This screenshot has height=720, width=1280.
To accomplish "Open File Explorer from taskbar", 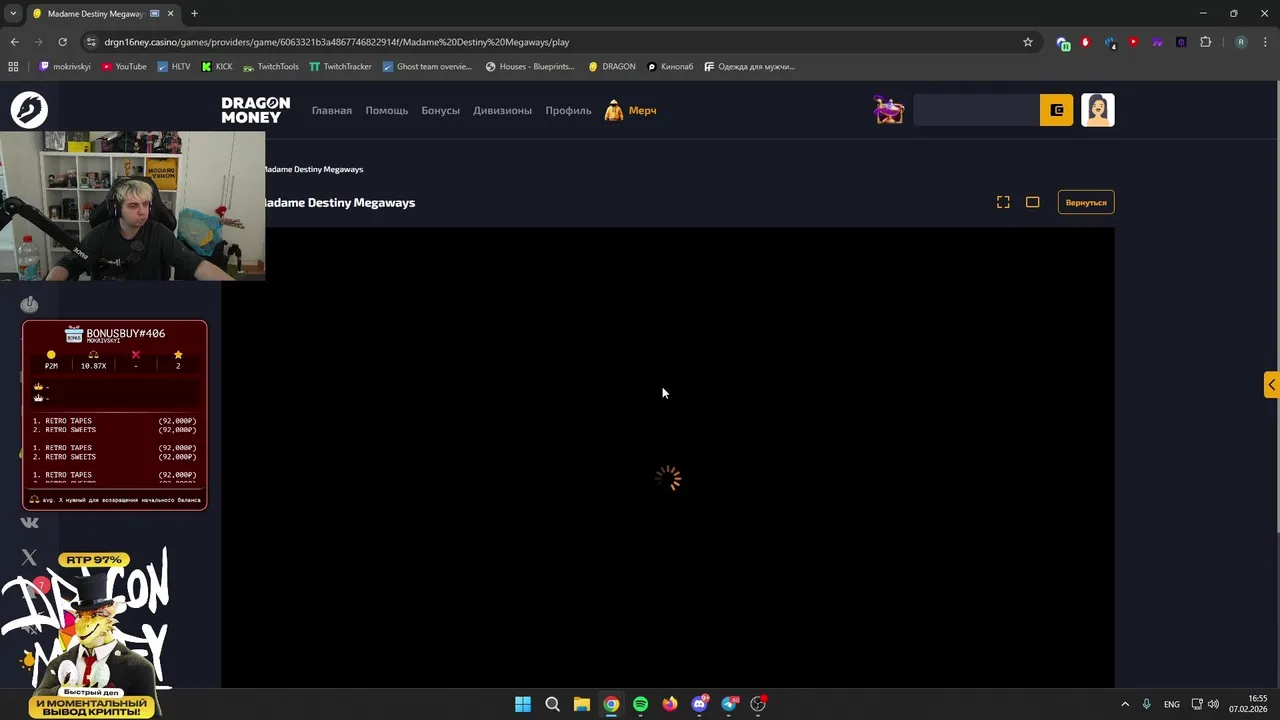I will pyautogui.click(x=582, y=704).
